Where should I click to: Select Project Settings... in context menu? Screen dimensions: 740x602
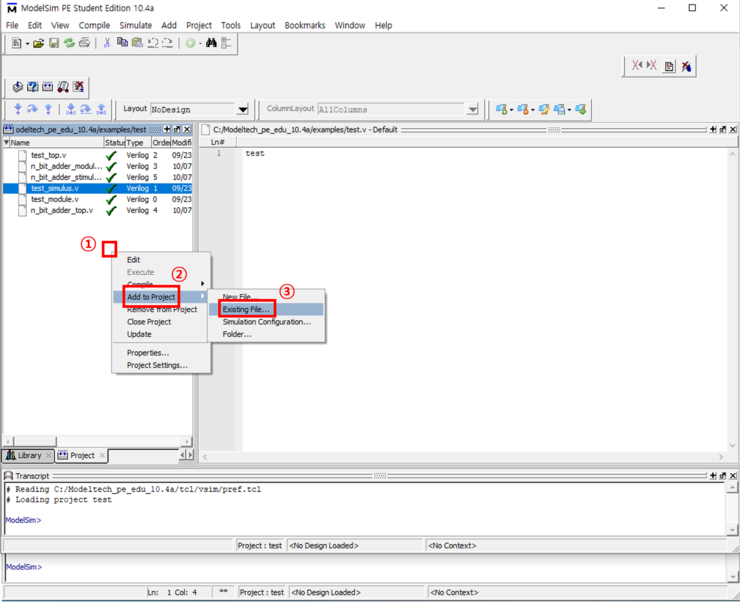[x=161, y=365]
